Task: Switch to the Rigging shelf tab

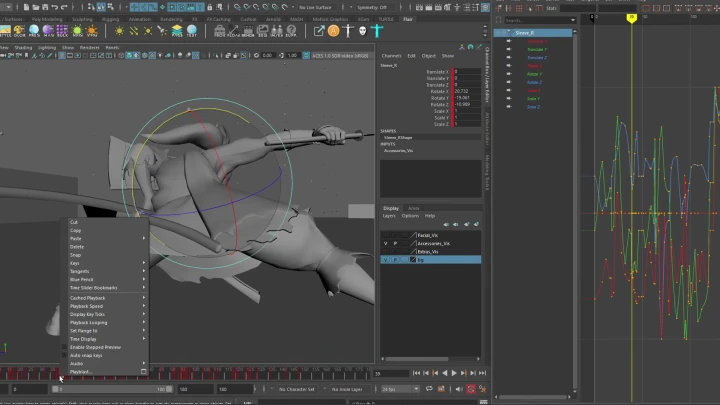Action: tap(110, 19)
